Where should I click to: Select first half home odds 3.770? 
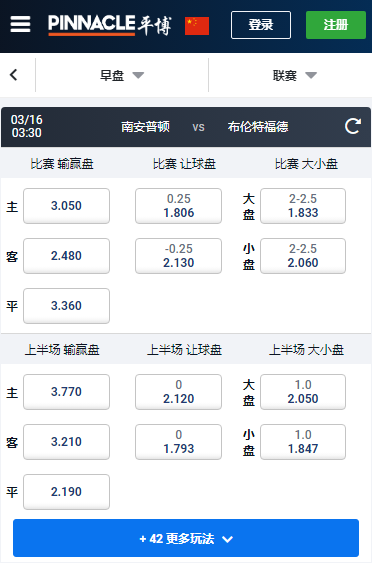(x=66, y=392)
